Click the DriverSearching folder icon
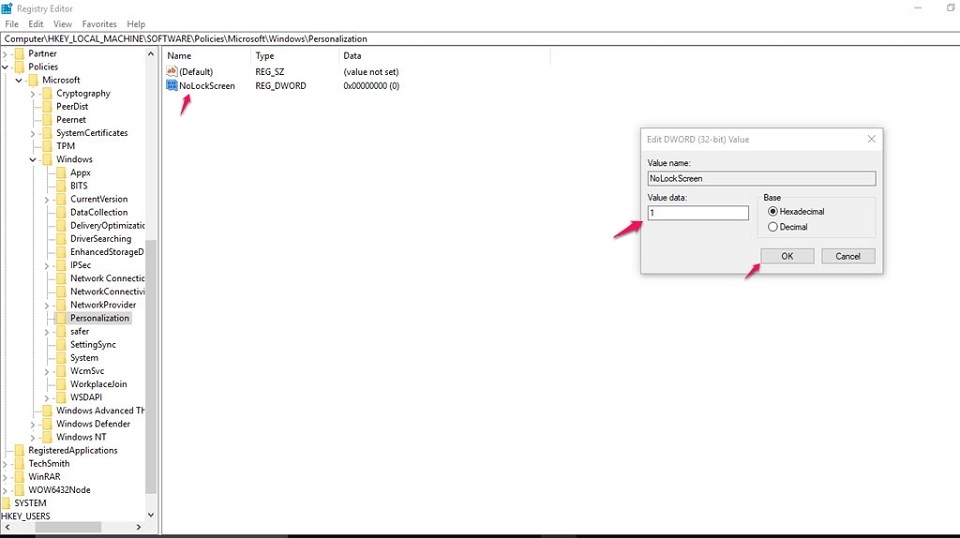This screenshot has height=538, width=960. (x=61, y=239)
